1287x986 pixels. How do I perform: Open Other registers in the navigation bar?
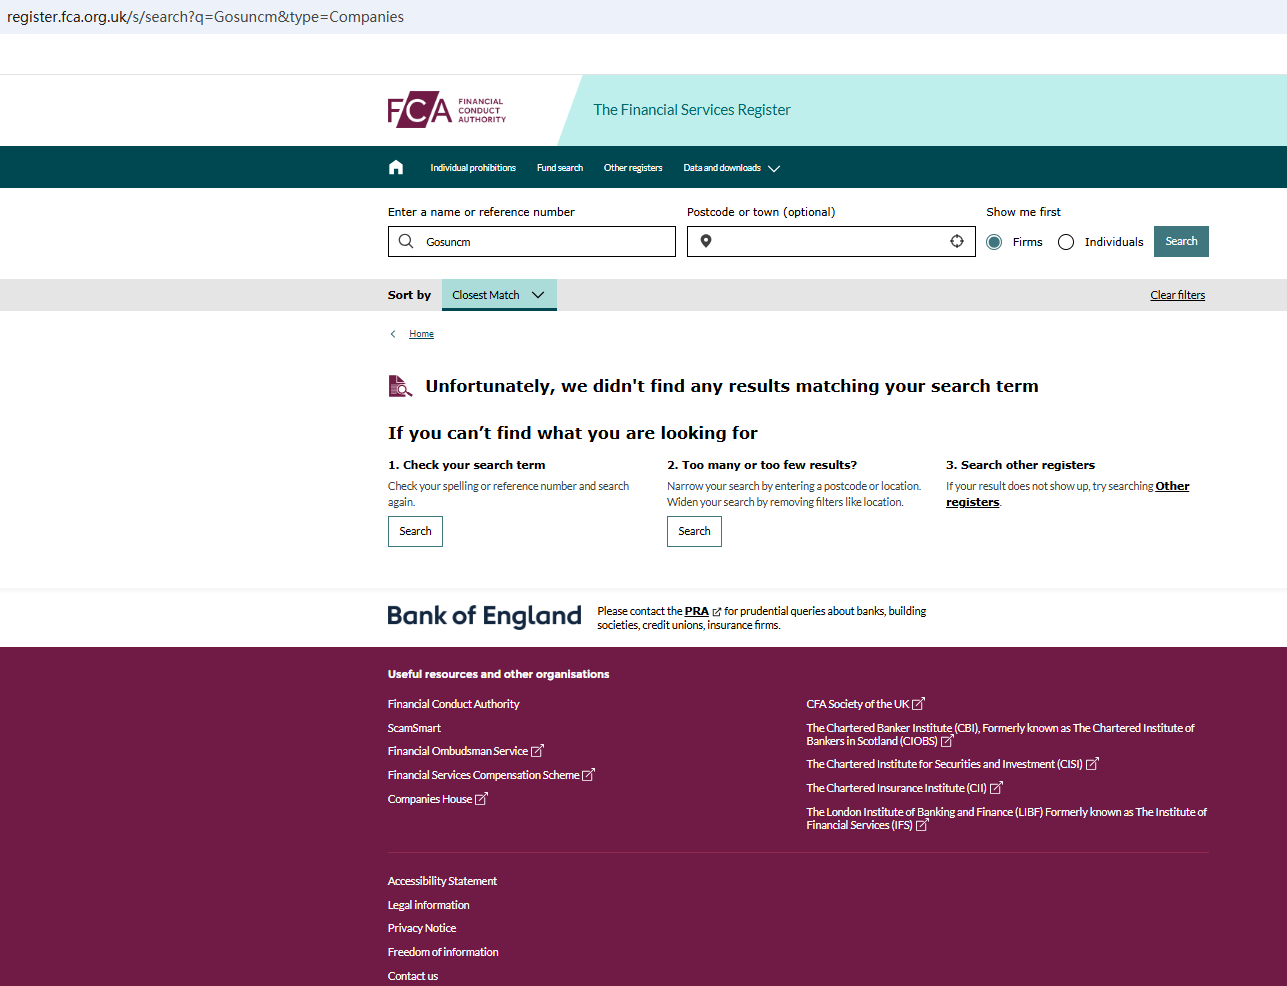(x=633, y=168)
